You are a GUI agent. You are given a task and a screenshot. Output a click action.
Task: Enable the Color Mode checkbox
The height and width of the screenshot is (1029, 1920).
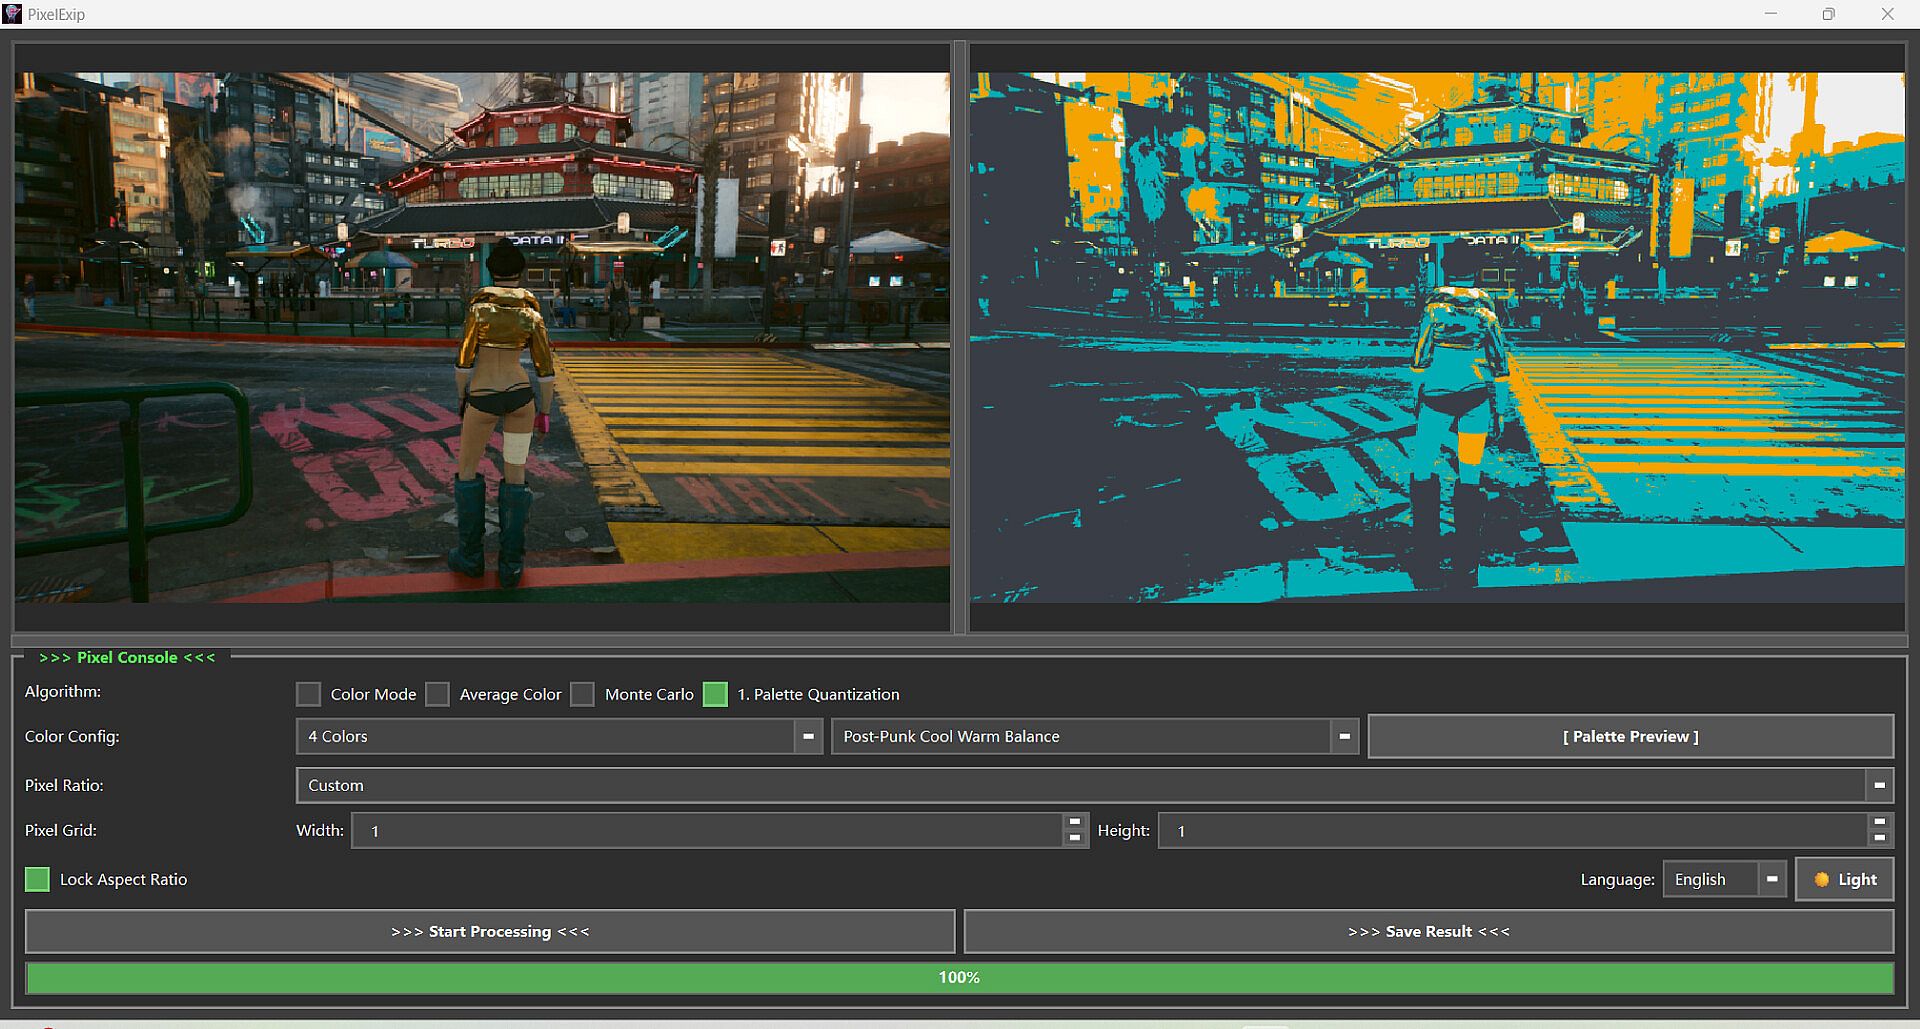309,694
